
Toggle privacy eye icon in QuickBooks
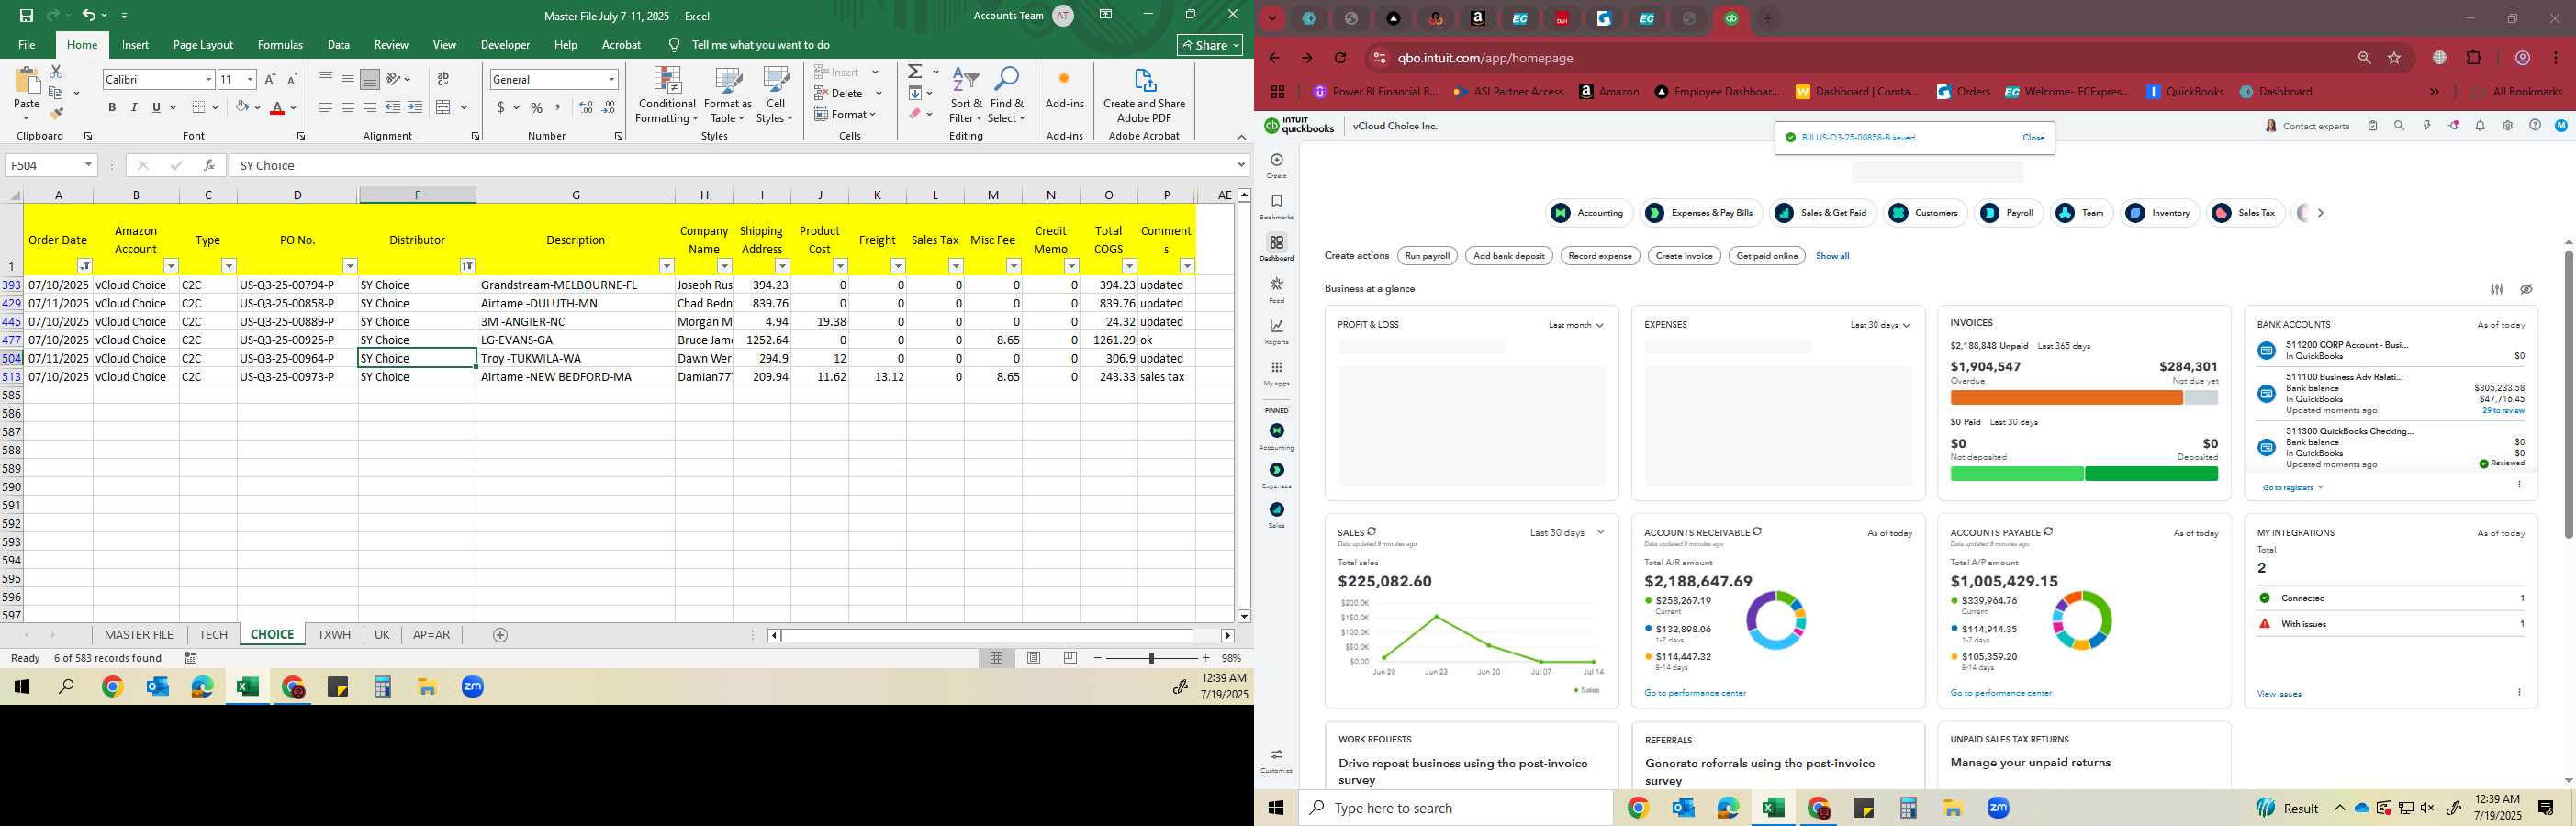tap(2526, 289)
